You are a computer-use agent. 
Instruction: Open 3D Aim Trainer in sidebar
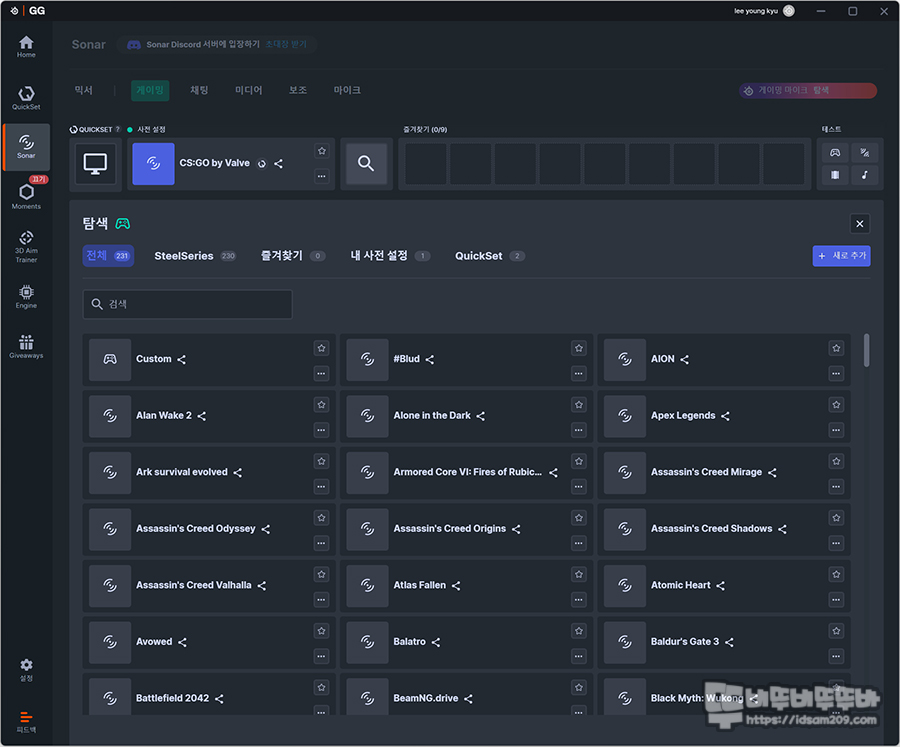click(26, 247)
